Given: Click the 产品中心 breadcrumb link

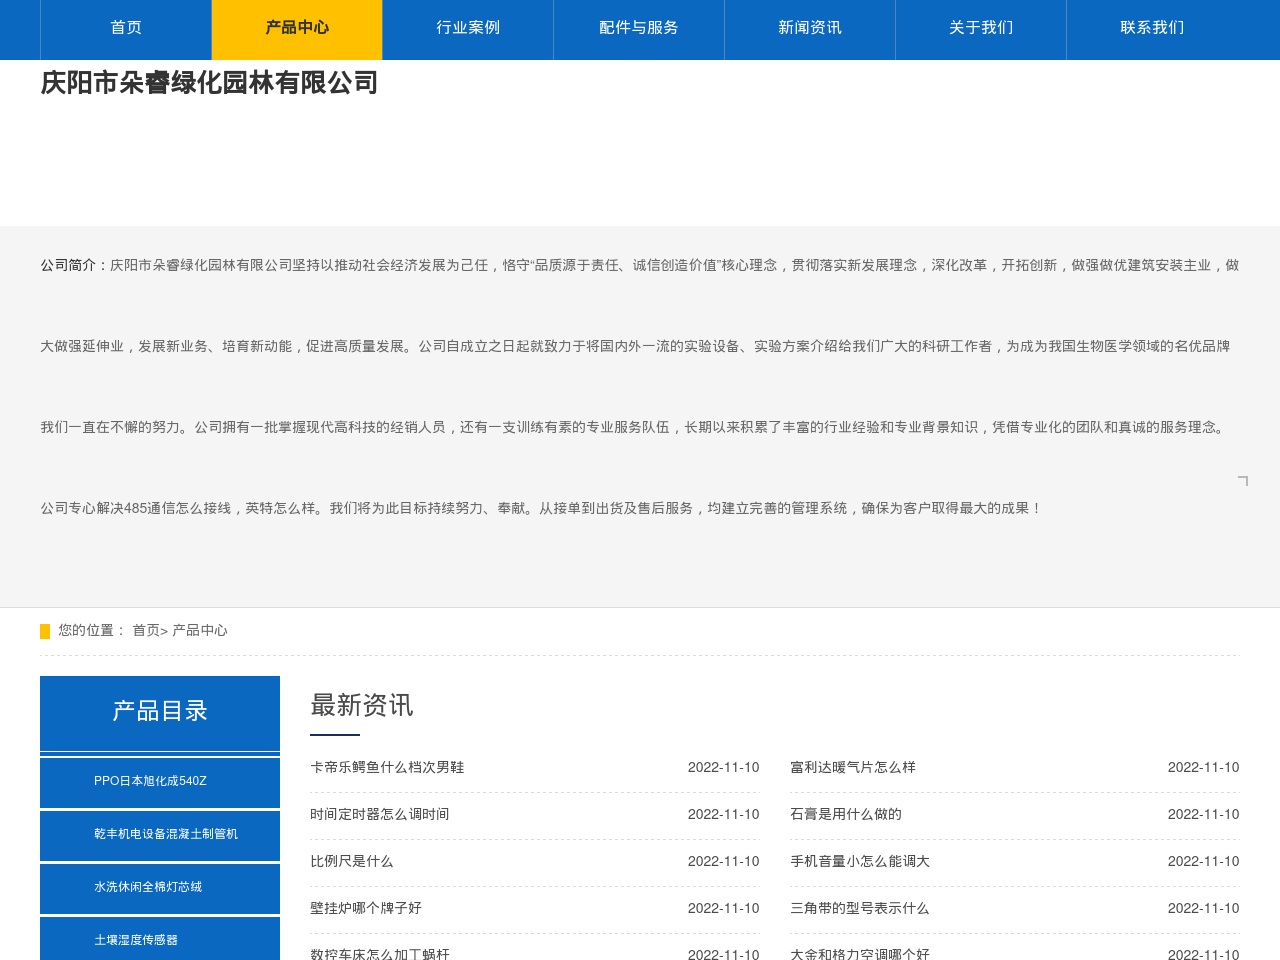Looking at the screenshot, I should coord(200,630).
